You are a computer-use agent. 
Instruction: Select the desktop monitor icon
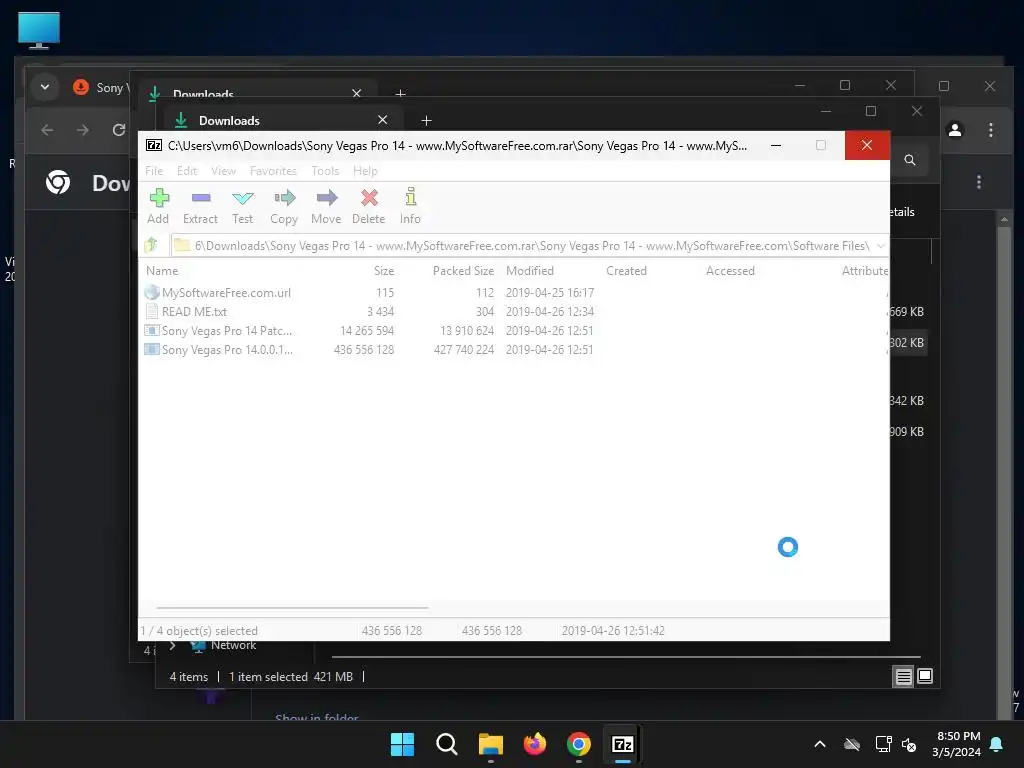tap(39, 30)
